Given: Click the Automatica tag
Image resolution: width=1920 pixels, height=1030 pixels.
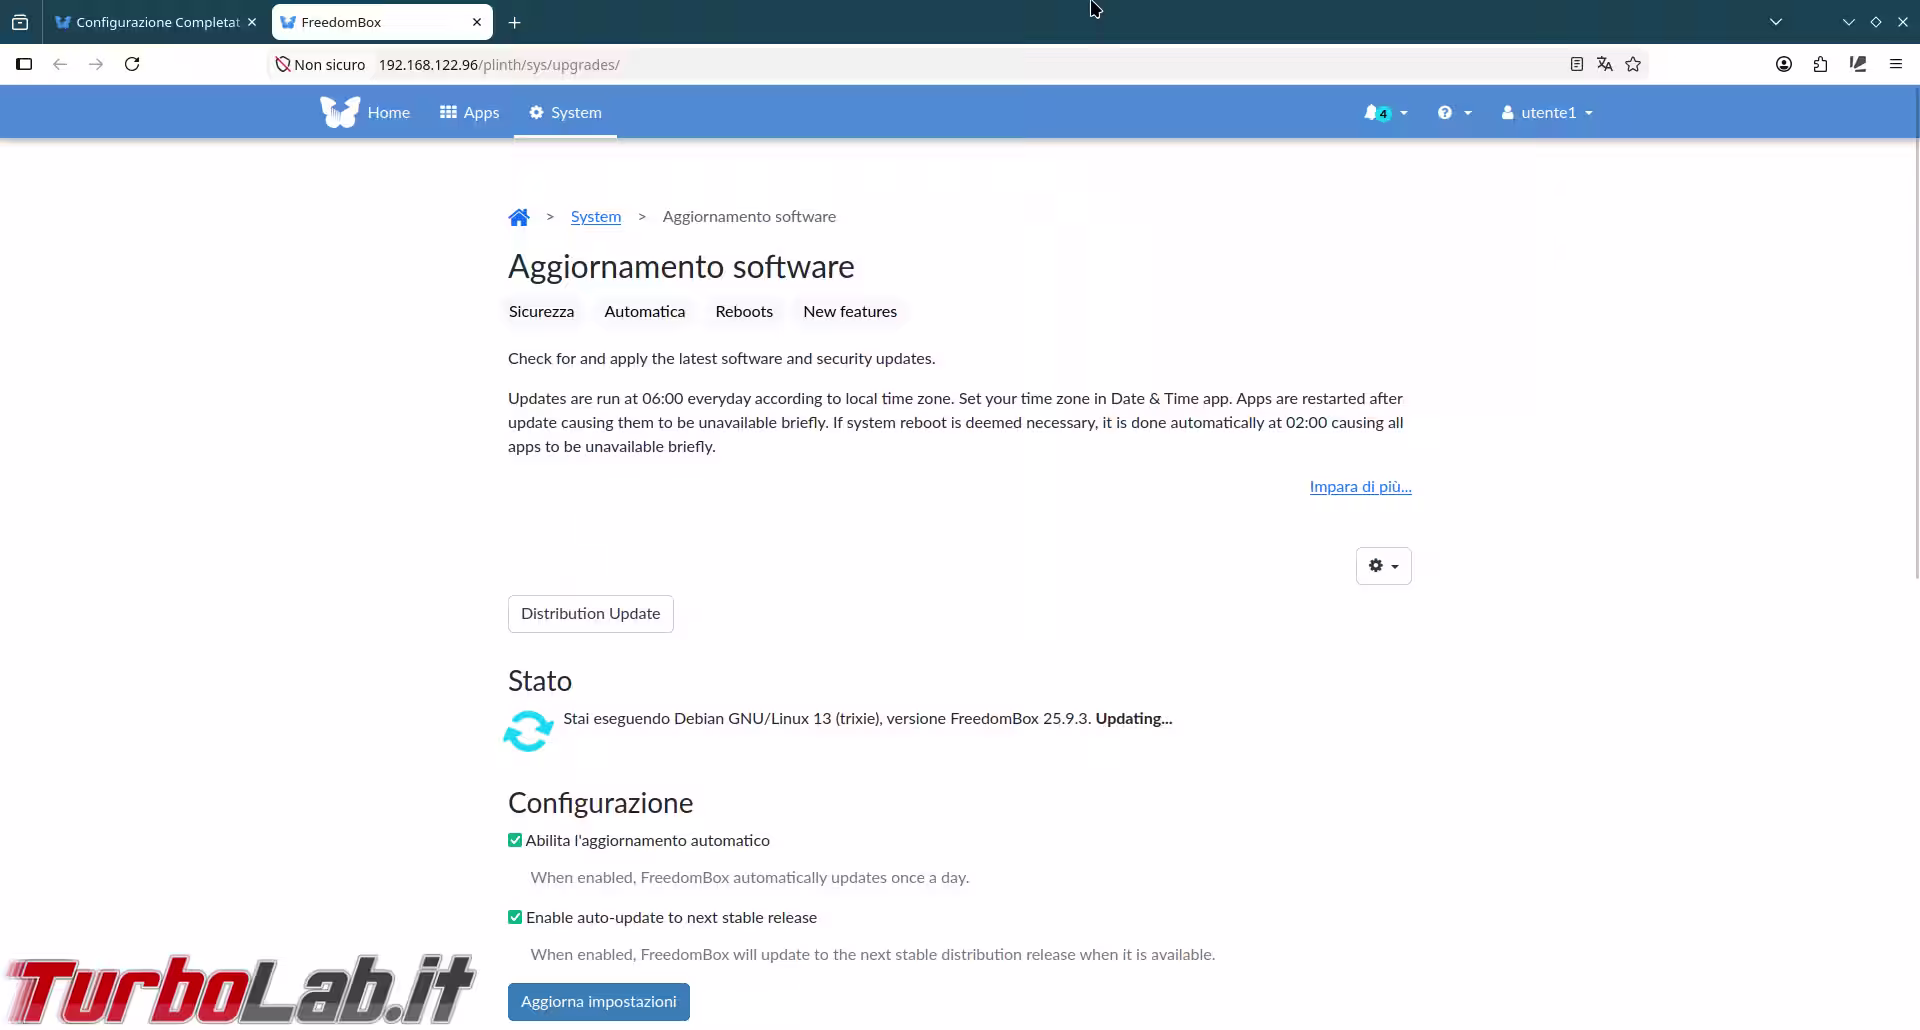Looking at the screenshot, I should (x=645, y=312).
